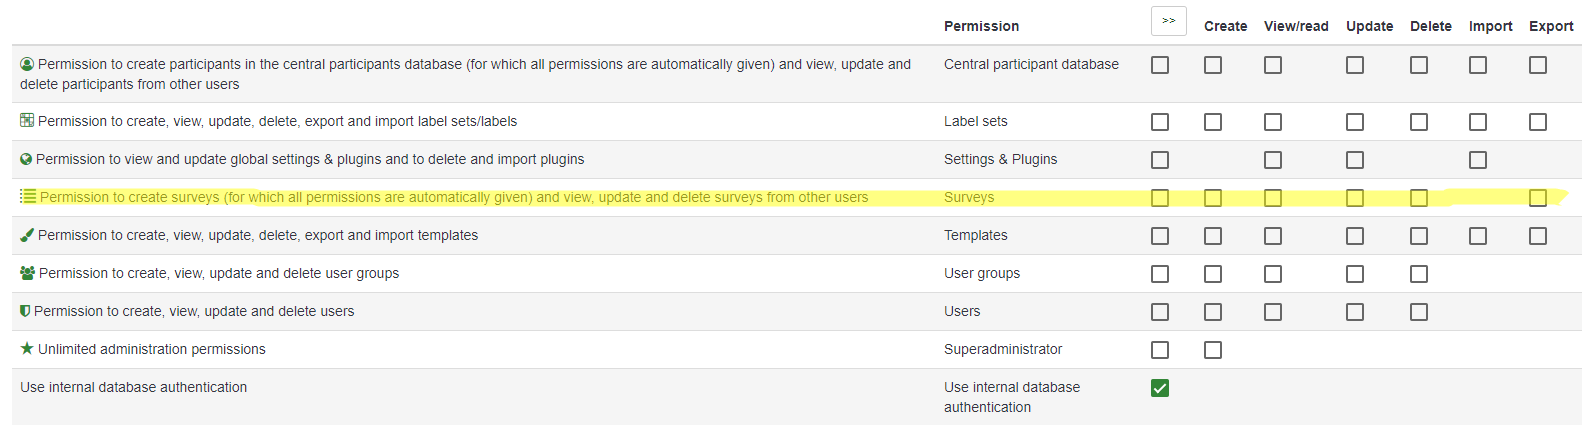This screenshot has height=436, width=1592.
Task: Expand permission columns with >> button
Action: [x=1168, y=21]
